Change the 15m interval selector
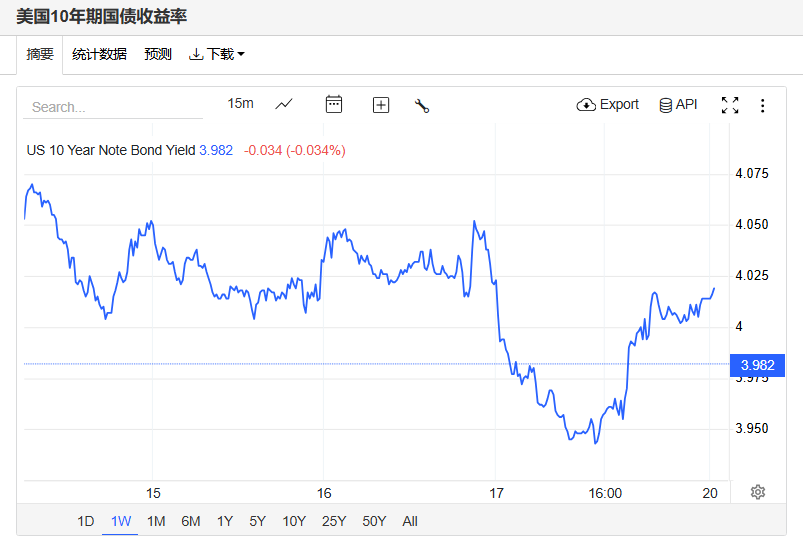 pyautogui.click(x=240, y=103)
